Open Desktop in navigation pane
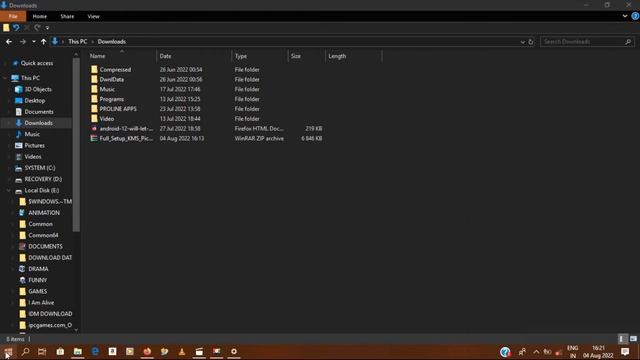This screenshot has height=360, width=640. (x=35, y=100)
